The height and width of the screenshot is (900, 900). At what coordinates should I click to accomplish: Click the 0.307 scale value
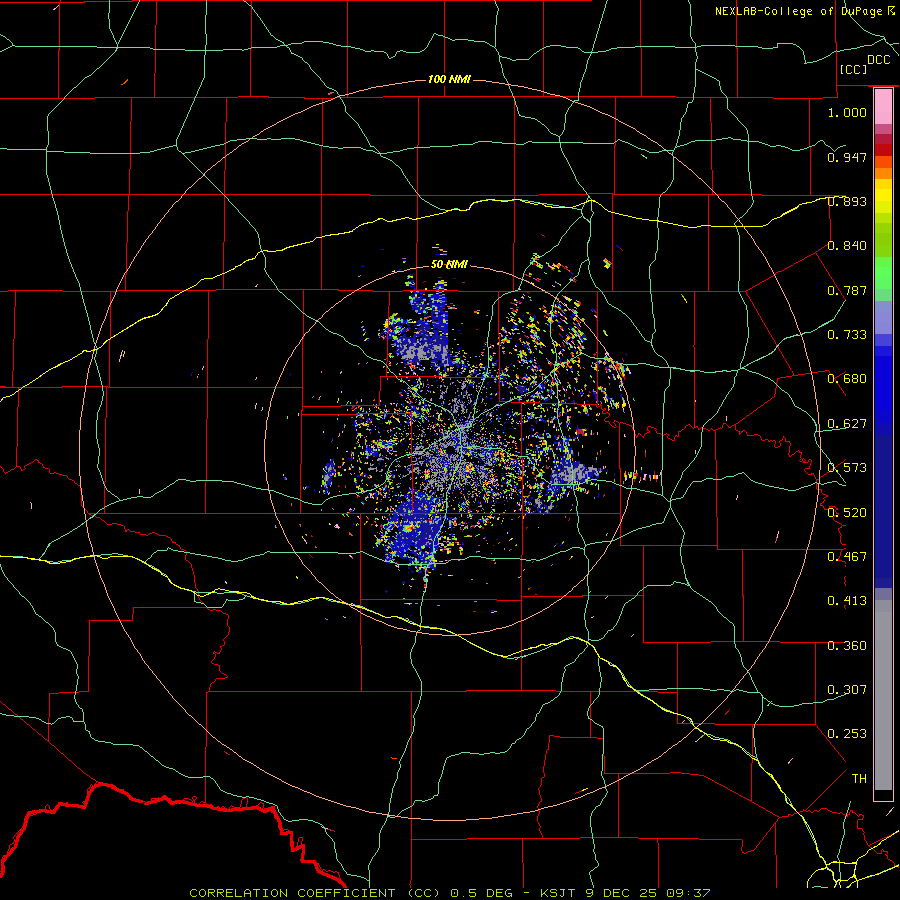(847, 690)
